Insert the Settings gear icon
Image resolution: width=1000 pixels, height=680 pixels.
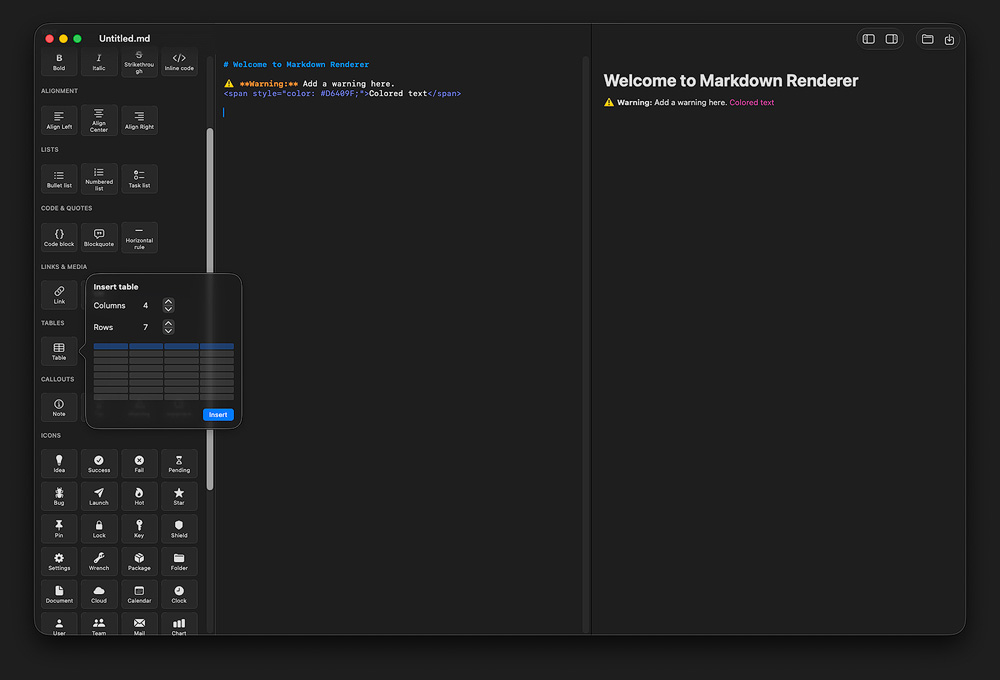59,561
